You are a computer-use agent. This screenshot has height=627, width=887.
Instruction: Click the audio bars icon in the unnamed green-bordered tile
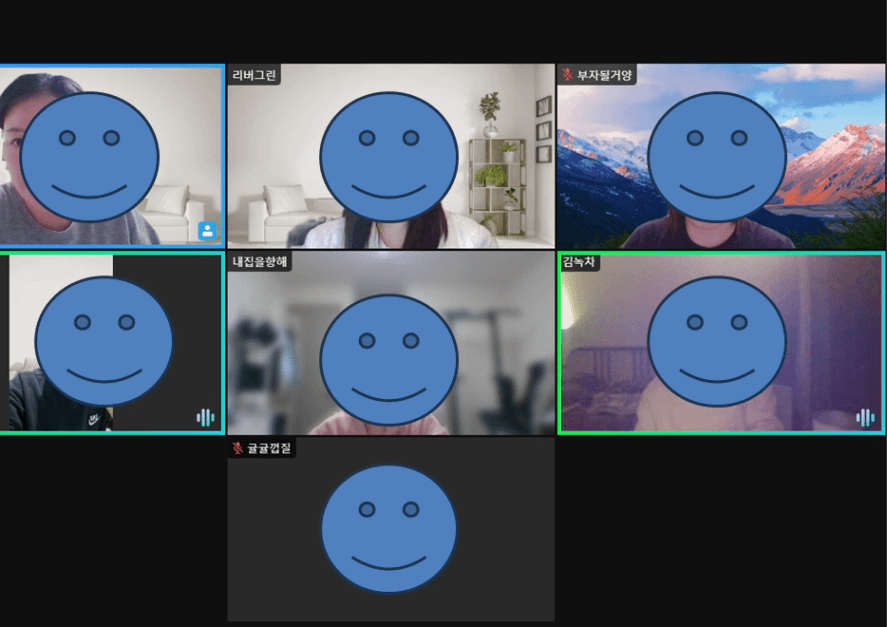205,417
